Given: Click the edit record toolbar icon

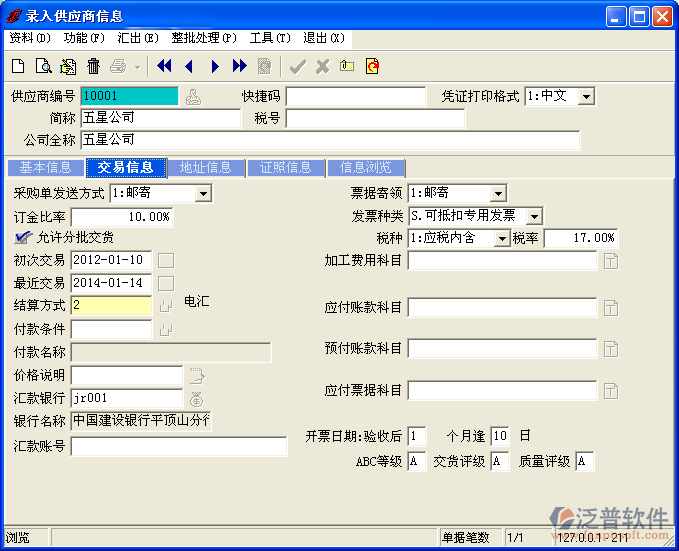Looking at the screenshot, I should (x=68, y=66).
